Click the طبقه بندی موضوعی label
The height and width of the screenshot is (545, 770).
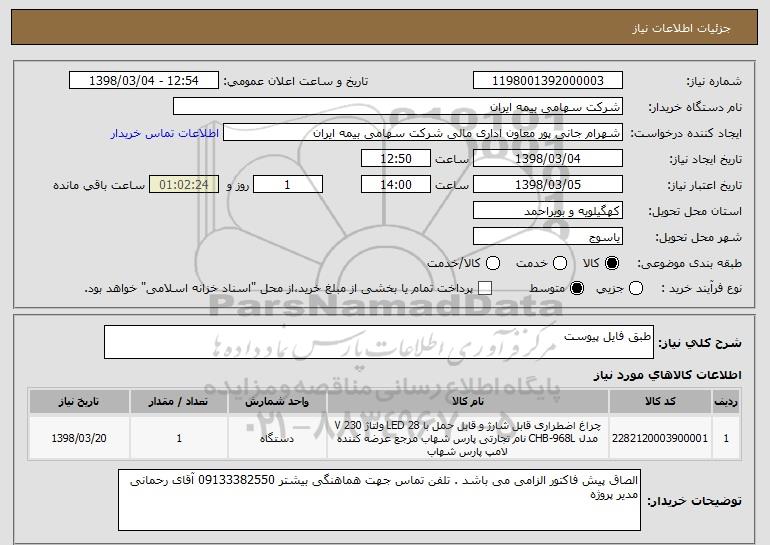(689, 264)
